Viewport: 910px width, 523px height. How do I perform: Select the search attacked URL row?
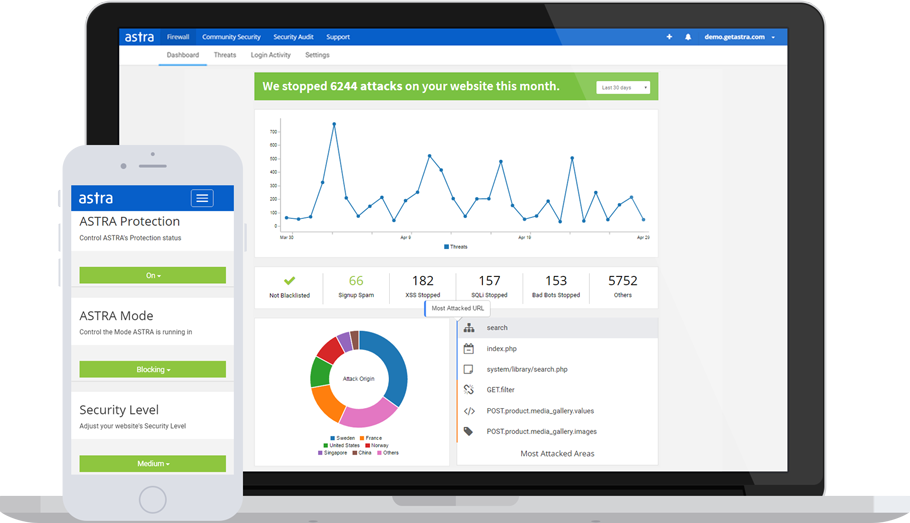click(x=558, y=328)
